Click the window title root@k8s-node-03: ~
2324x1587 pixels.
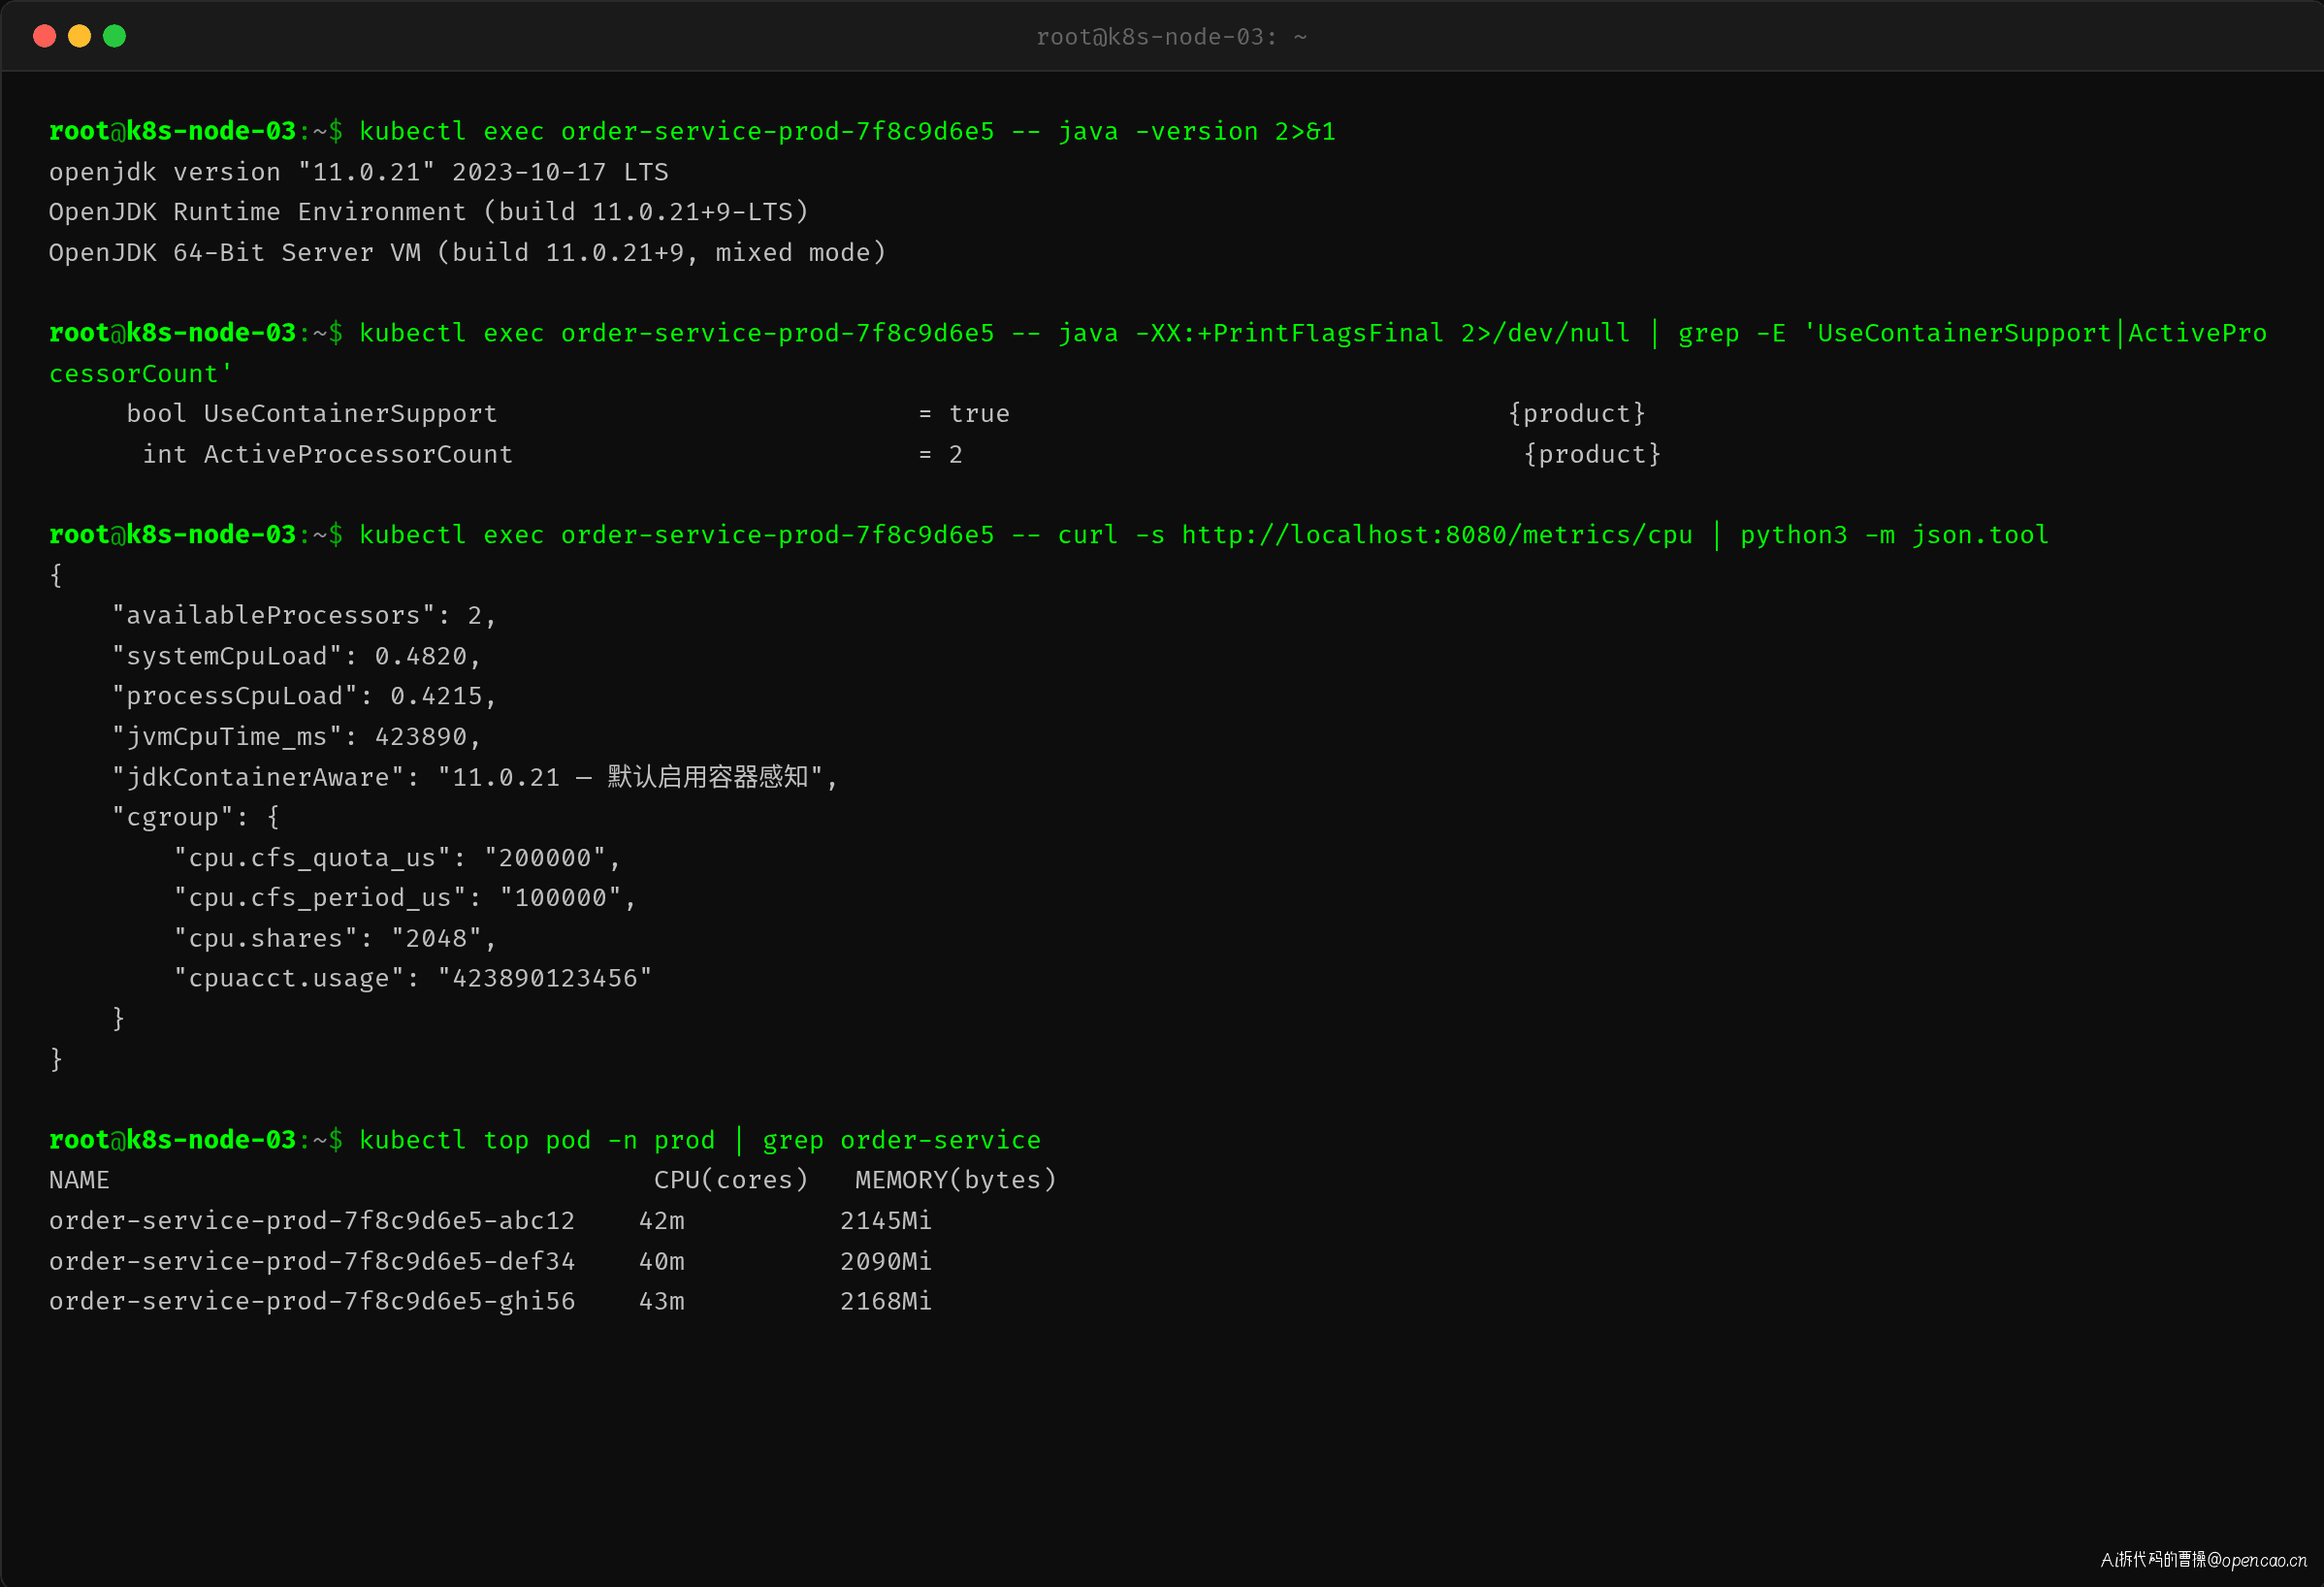[1171, 37]
